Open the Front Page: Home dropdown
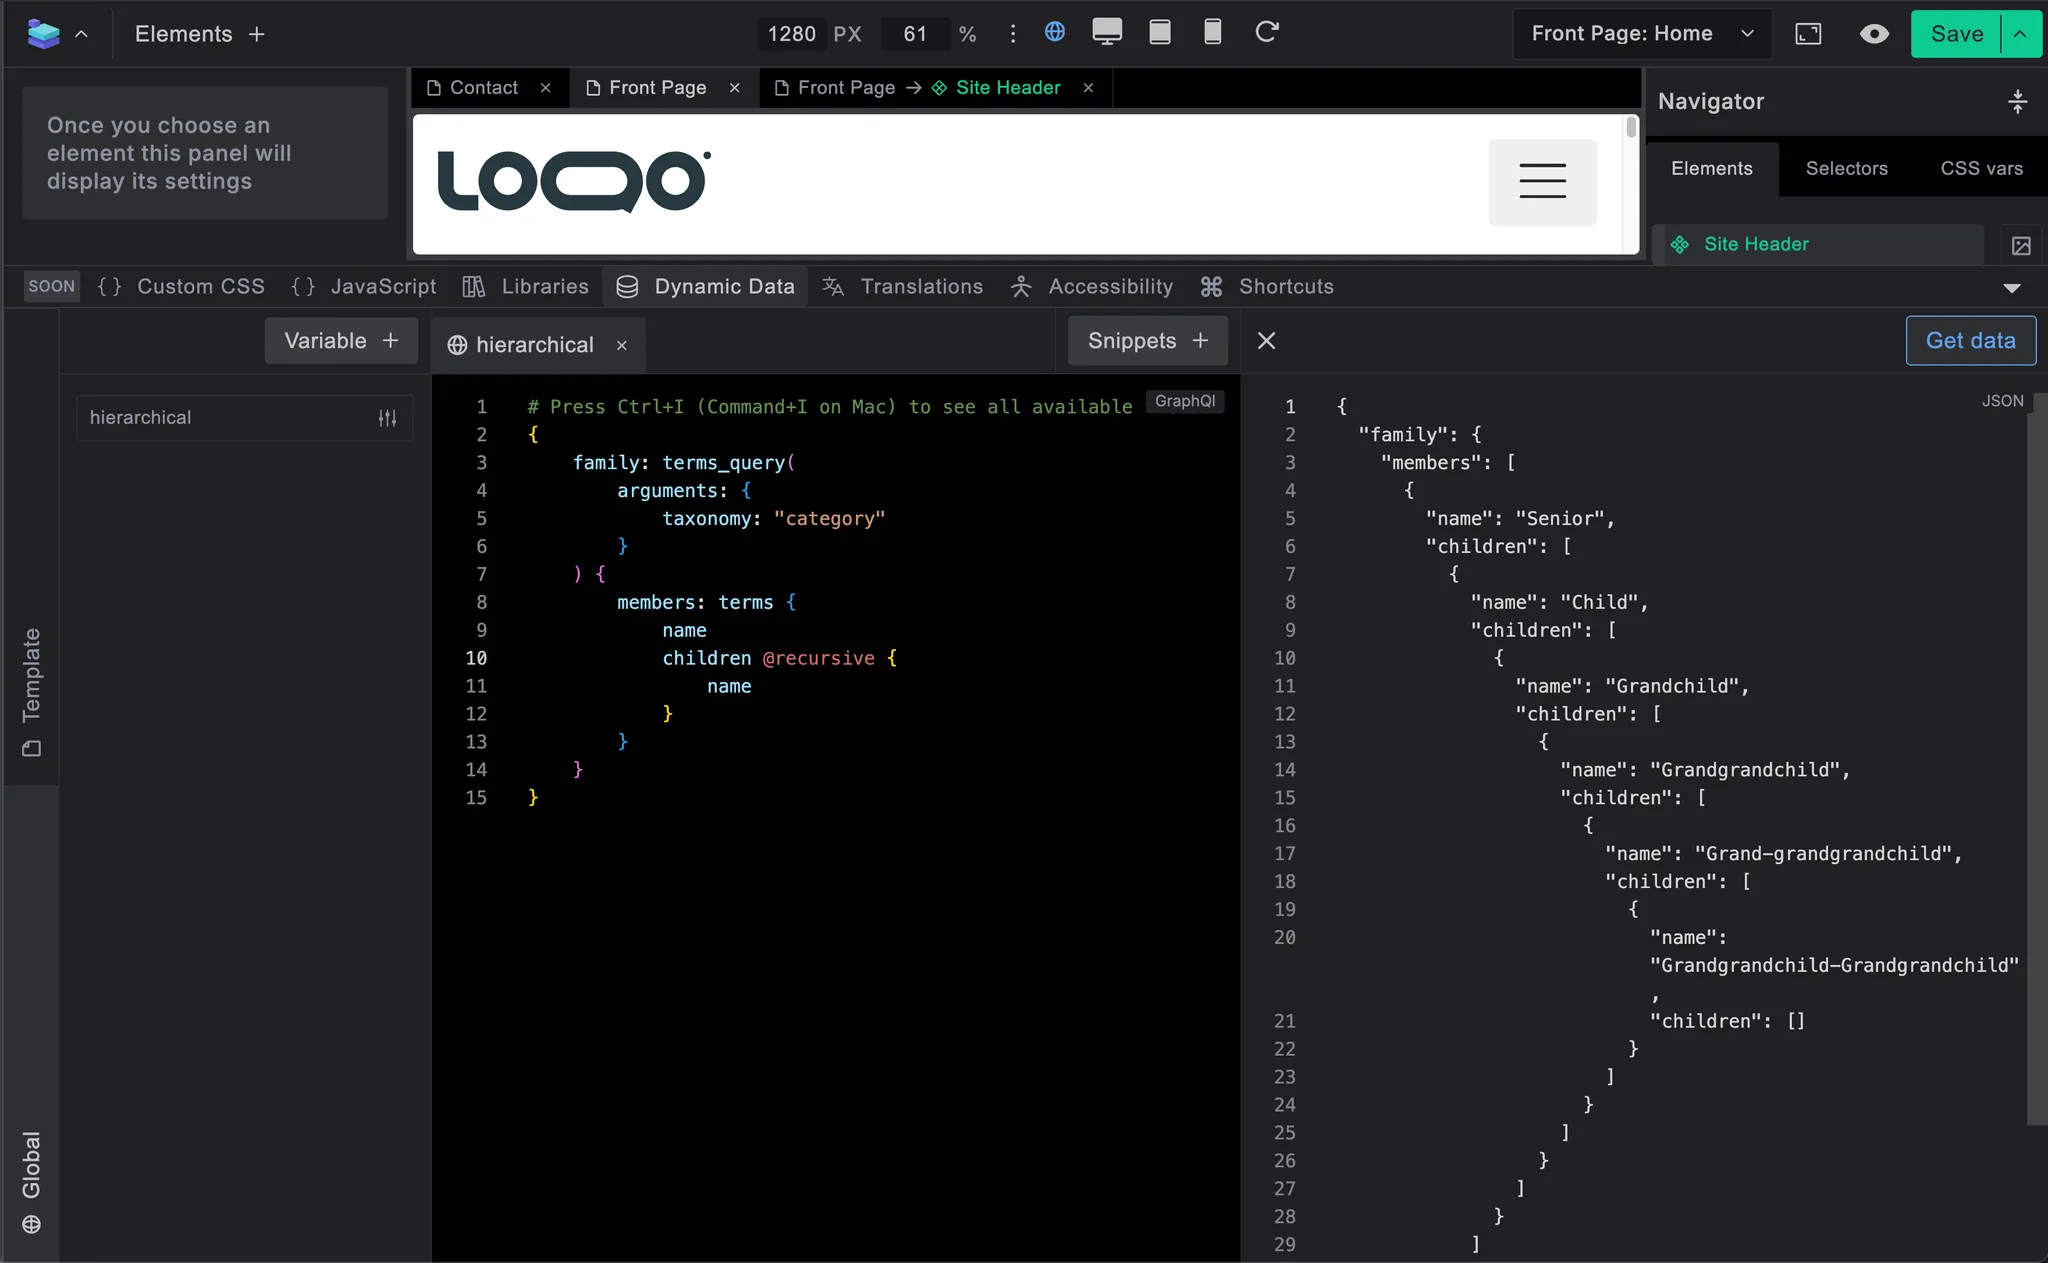Image resolution: width=2048 pixels, height=1263 pixels. click(x=1642, y=34)
